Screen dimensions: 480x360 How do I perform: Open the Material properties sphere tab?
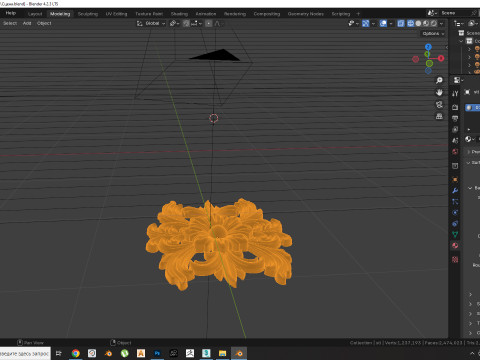pos(455,246)
